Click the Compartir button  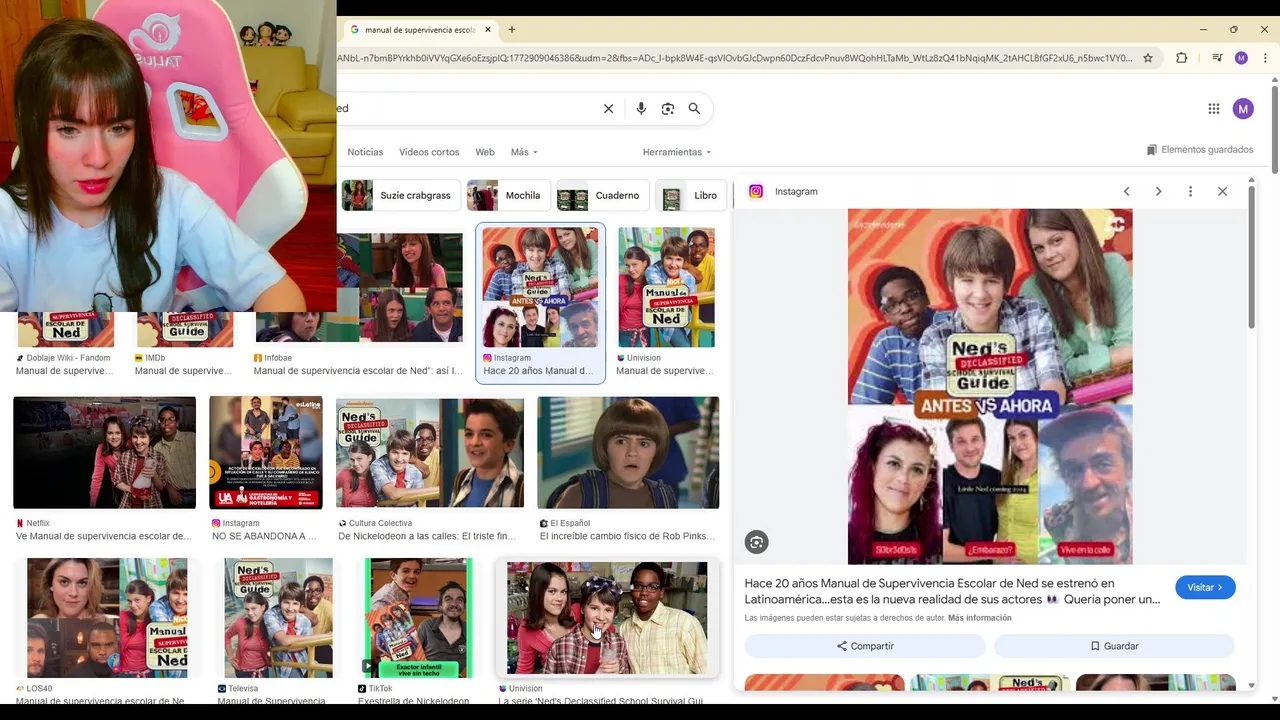[865, 646]
